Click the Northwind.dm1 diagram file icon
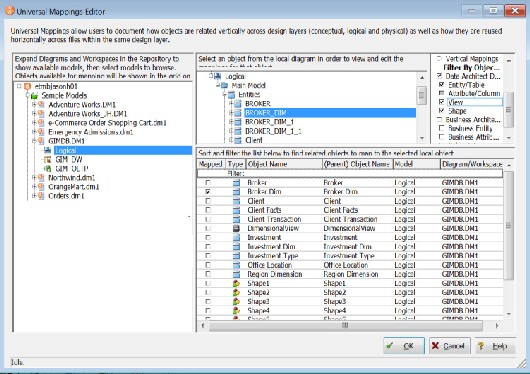530x374 pixels. [41, 178]
